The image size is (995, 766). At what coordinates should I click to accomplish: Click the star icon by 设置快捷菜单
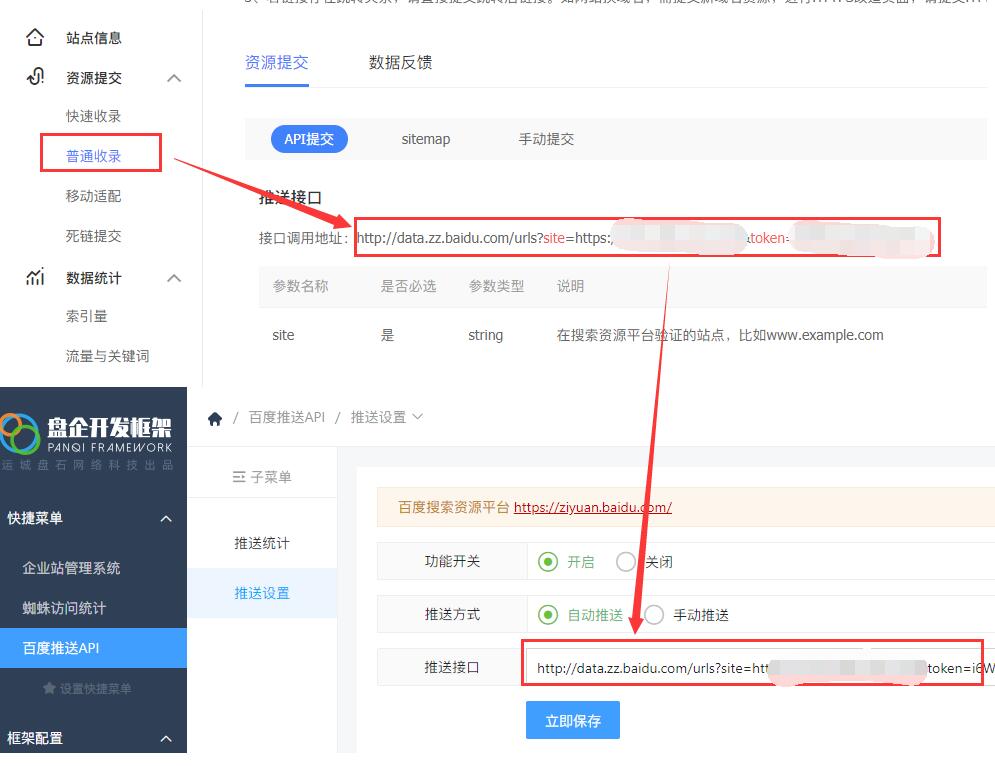tap(49, 688)
